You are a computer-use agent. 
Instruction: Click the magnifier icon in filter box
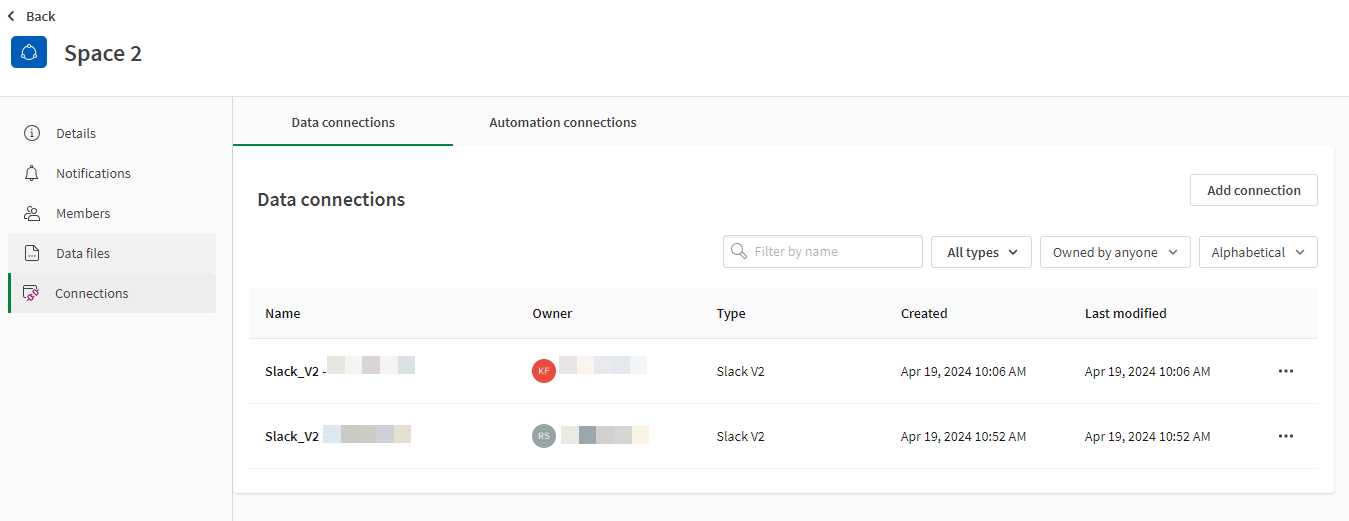pyautogui.click(x=739, y=251)
